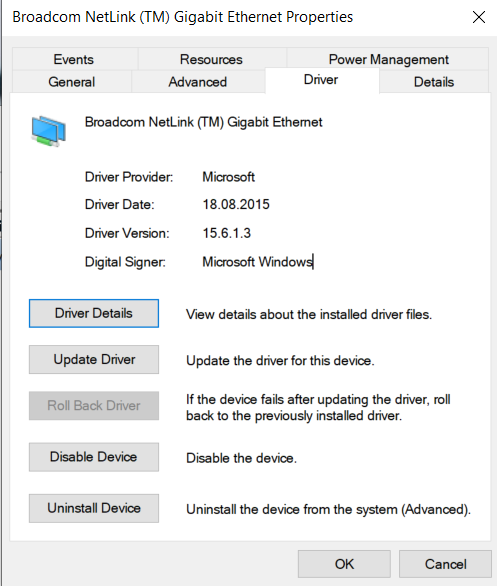Confirm the dialog with OK

click(344, 564)
